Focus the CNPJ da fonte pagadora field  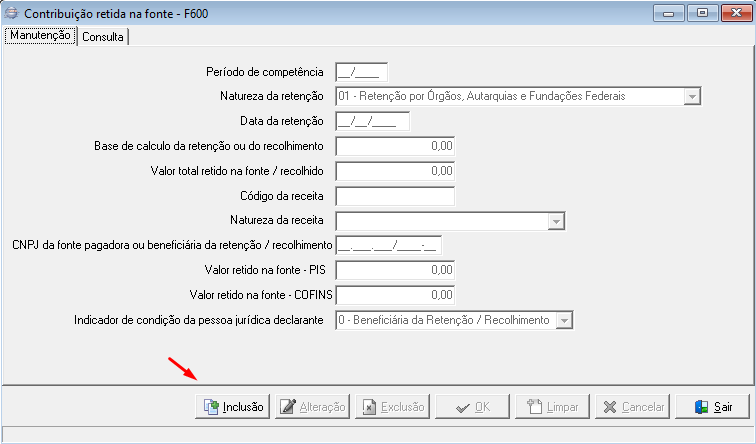[x=389, y=245]
